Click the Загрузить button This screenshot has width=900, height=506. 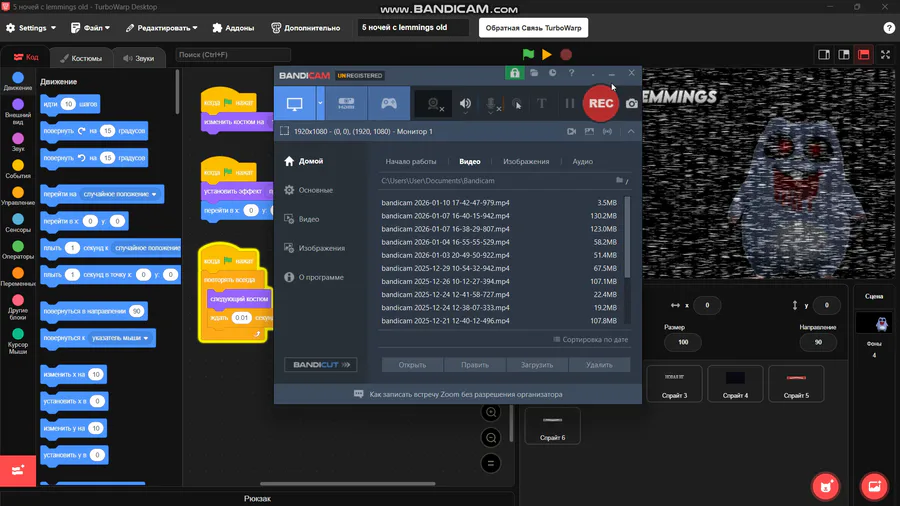(x=537, y=365)
